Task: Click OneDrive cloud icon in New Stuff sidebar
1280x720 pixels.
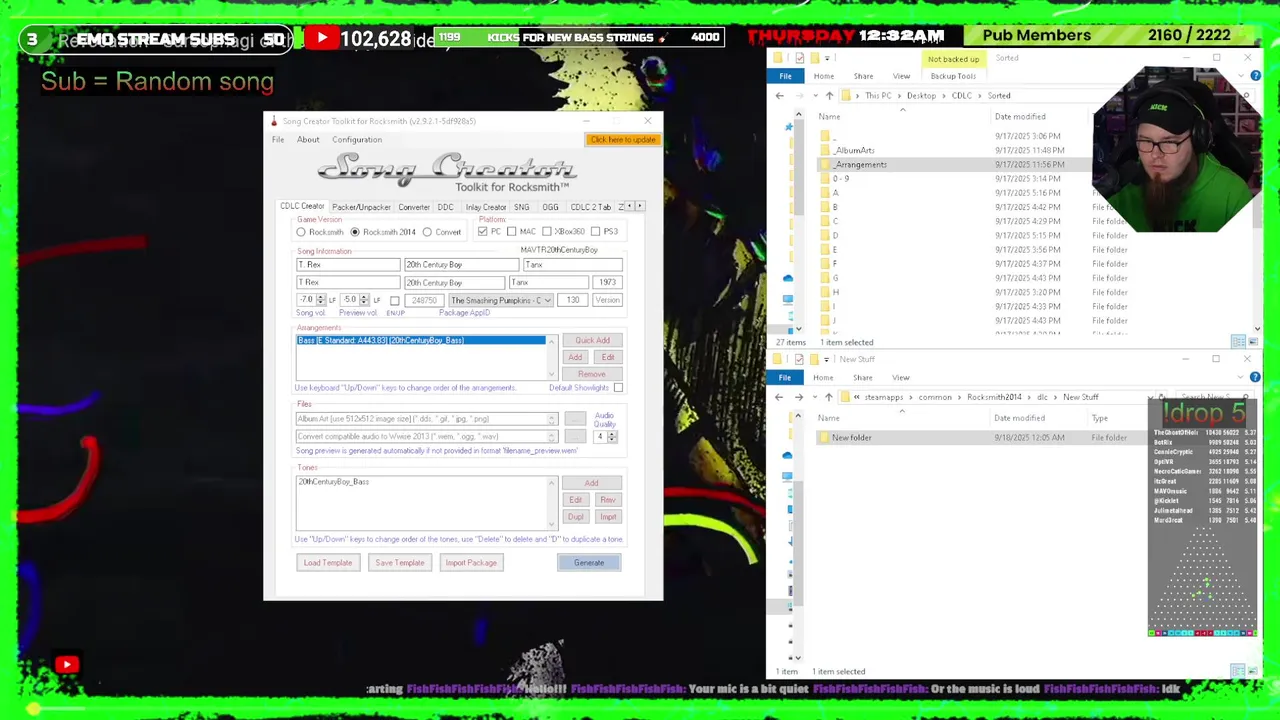Action: click(x=788, y=456)
